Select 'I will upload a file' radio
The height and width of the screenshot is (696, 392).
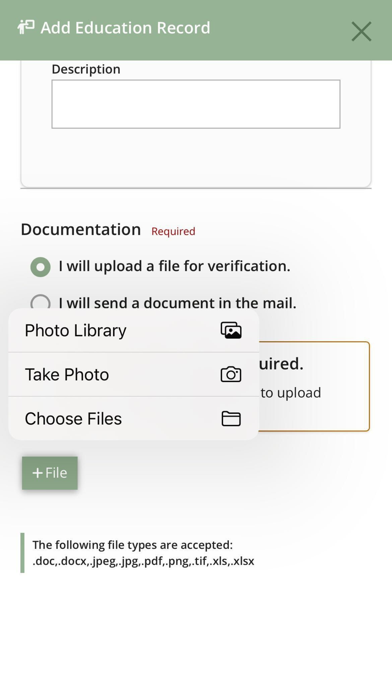click(x=40, y=267)
